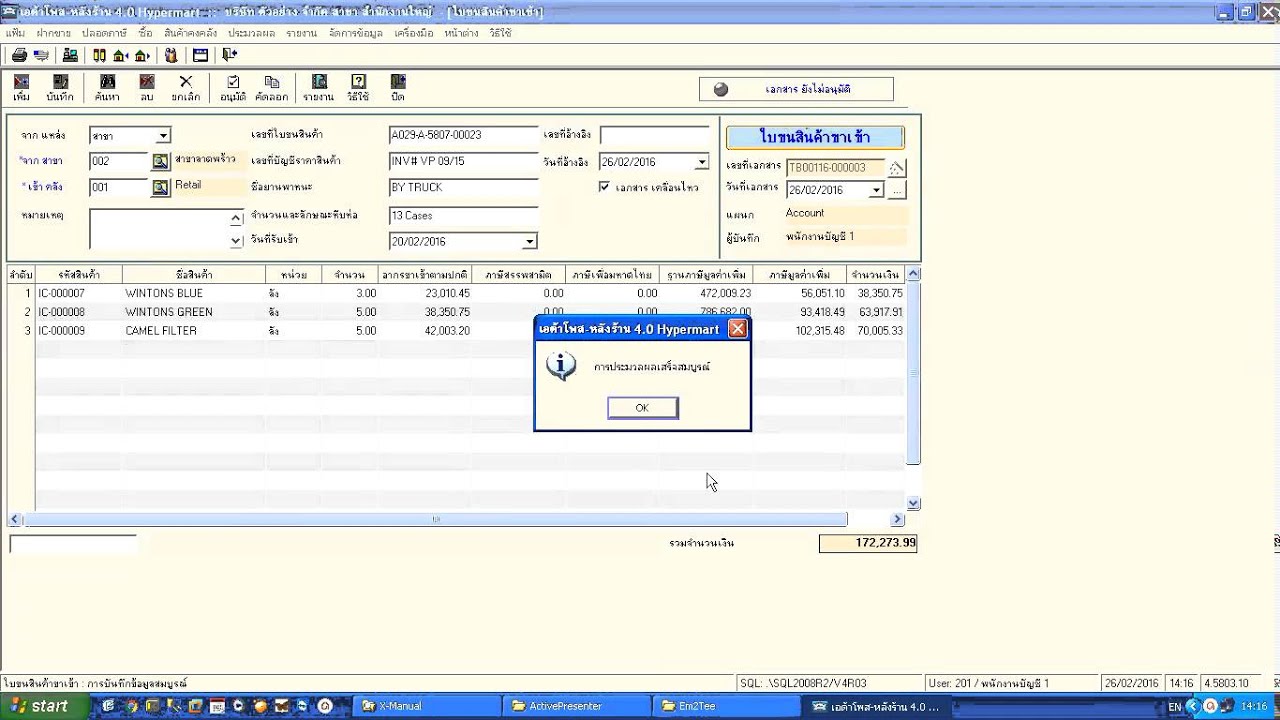1280x720 pixels.
Task: Open the วันที่เอกสาร date dropdown
Action: coord(877,190)
